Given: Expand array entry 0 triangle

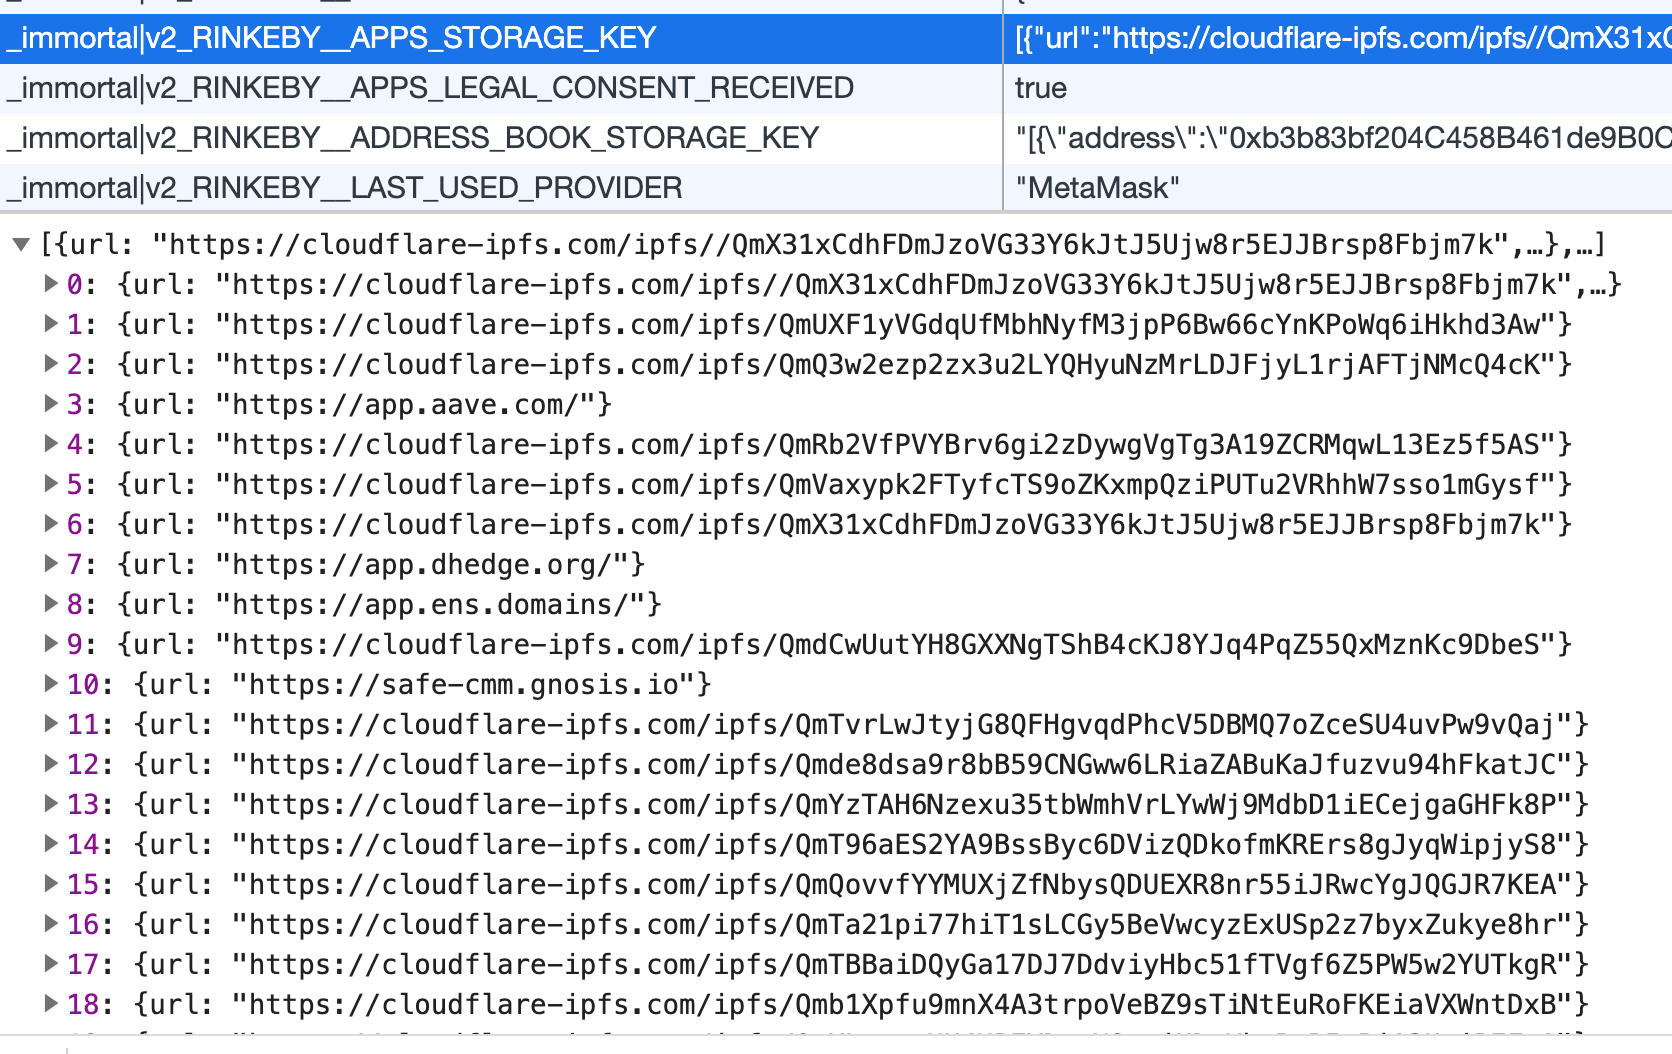Looking at the screenshot, I should 50,284.
